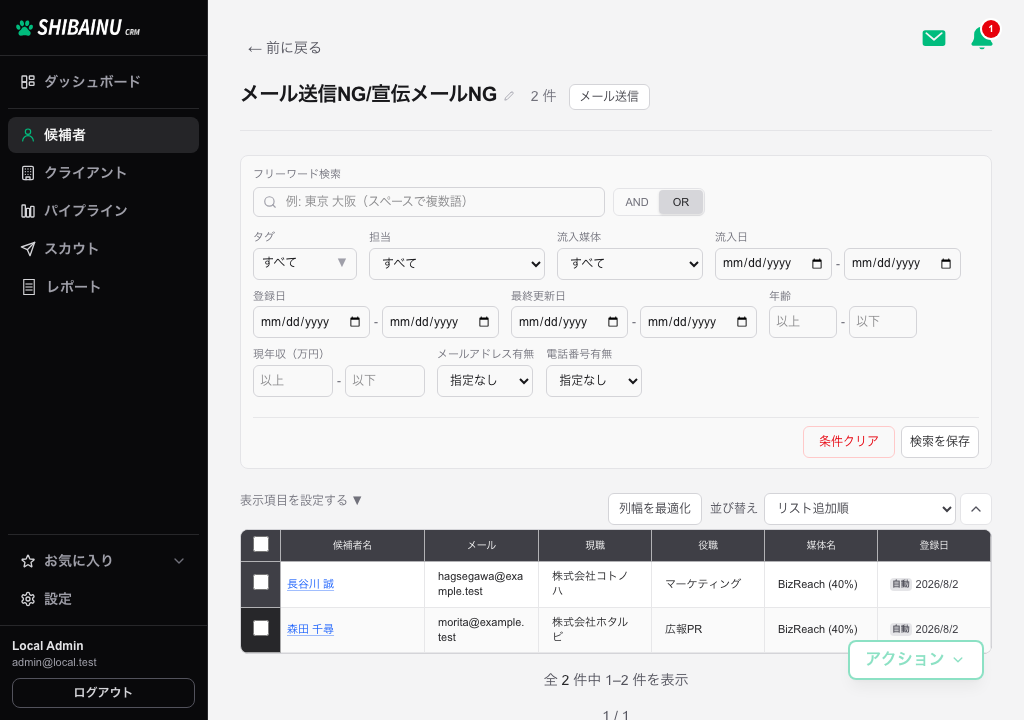Click the 検索を保存 button
This screenshot has width=1024, height=720.
point(940,442)
